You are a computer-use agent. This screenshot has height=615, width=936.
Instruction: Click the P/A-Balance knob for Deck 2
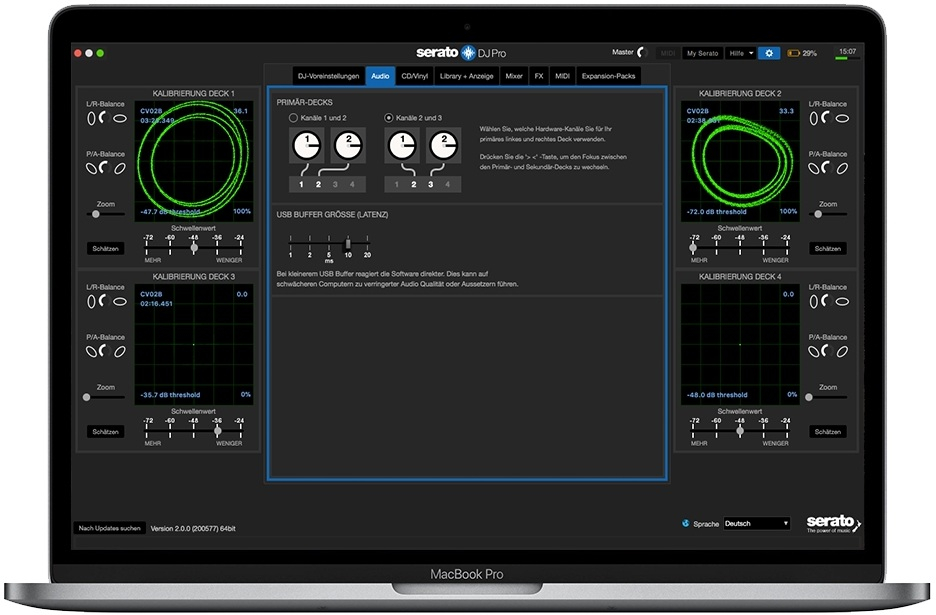[x=827, y=168]
